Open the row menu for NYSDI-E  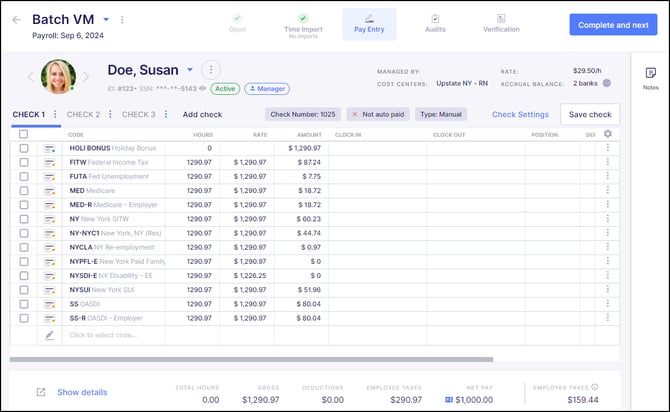[x=608, y=275]
